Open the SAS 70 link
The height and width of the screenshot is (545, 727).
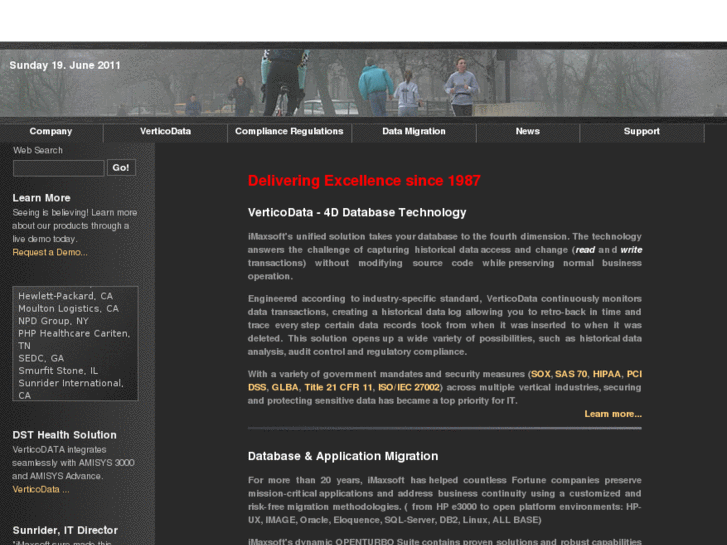pyautogui.click(x=571, y=374)
